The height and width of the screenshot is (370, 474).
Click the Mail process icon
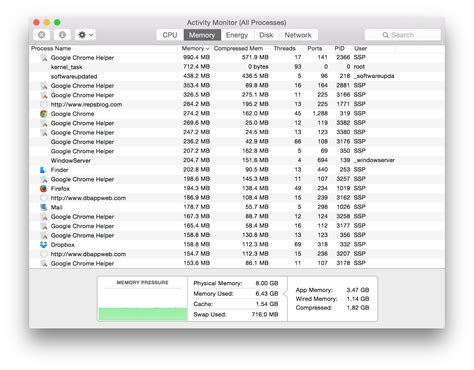(x=44, y=207)
